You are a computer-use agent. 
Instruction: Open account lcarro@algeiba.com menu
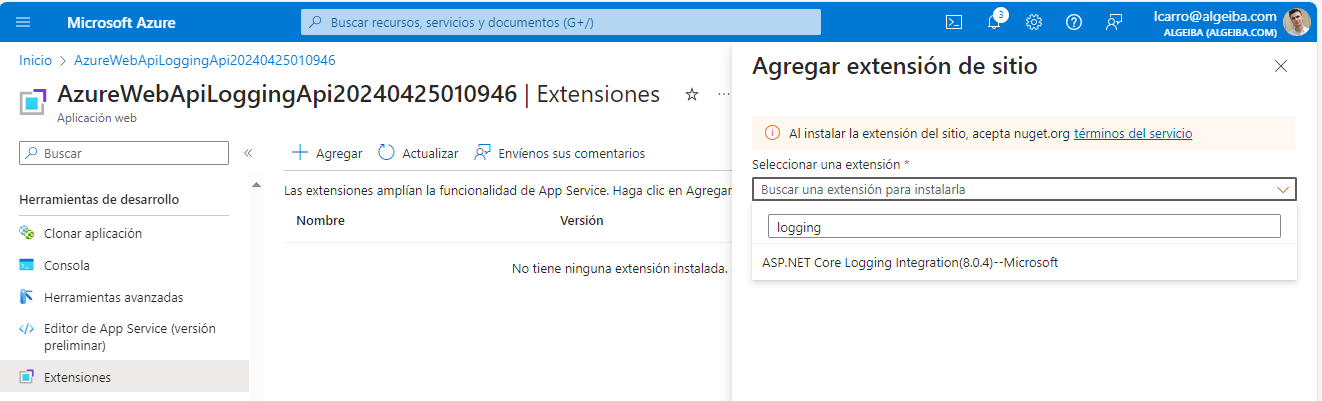(1214, 23)
